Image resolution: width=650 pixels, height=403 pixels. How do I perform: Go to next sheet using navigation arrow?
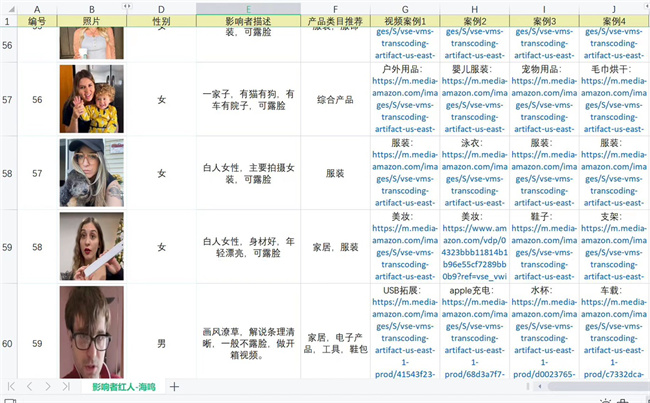coord(48,386)
